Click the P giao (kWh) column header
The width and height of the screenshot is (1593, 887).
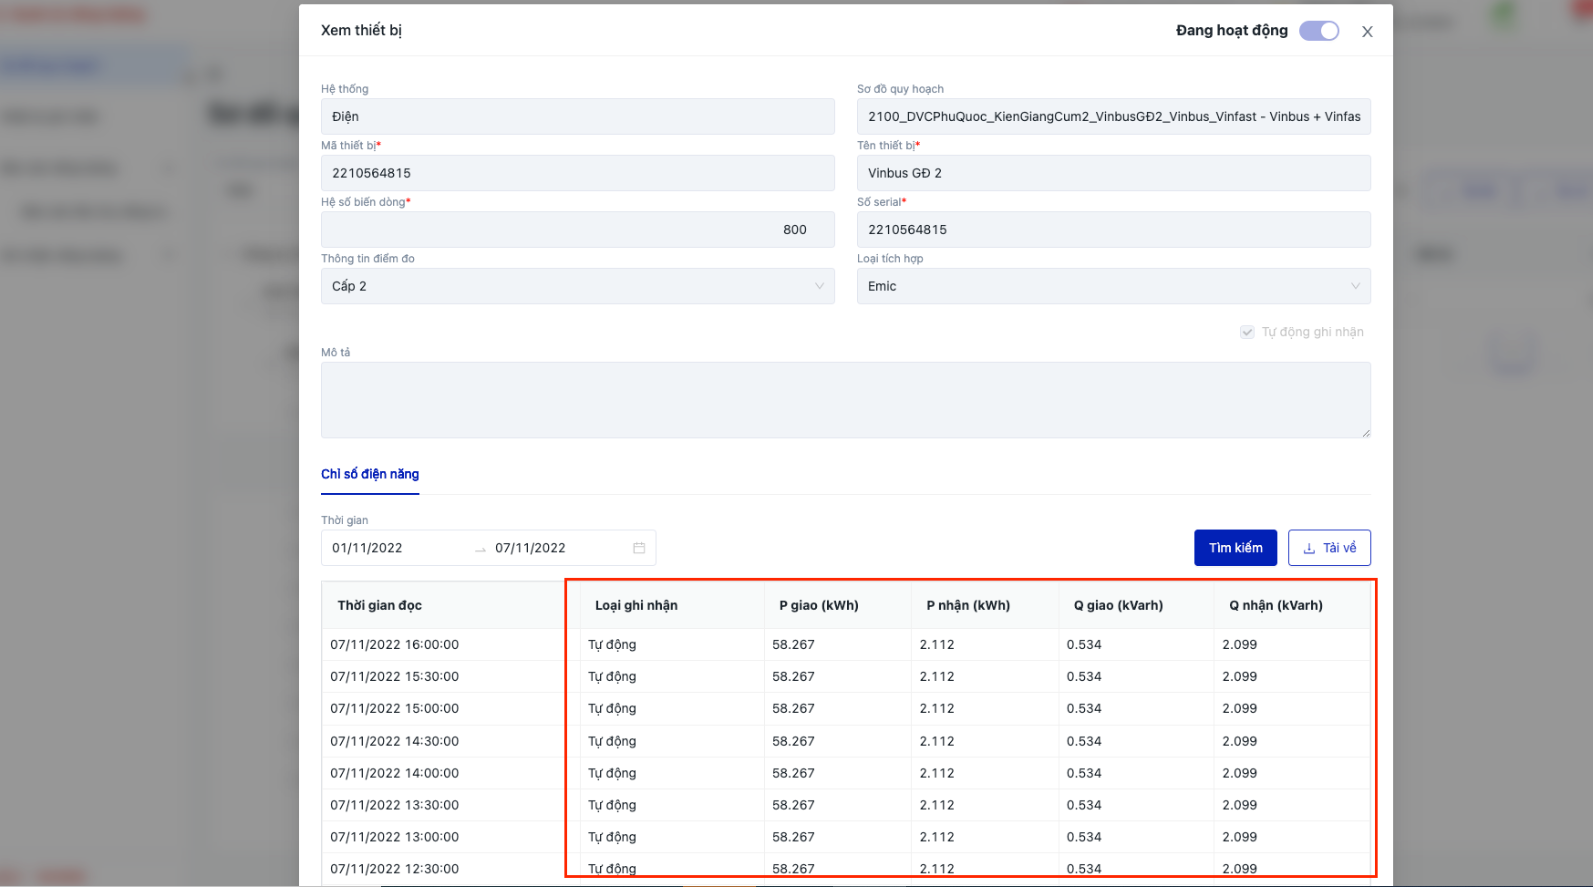(x=819, y=606)
